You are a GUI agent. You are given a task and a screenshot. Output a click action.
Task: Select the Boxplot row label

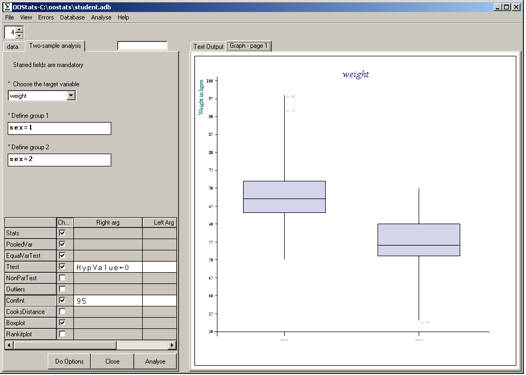pos(30,323)
